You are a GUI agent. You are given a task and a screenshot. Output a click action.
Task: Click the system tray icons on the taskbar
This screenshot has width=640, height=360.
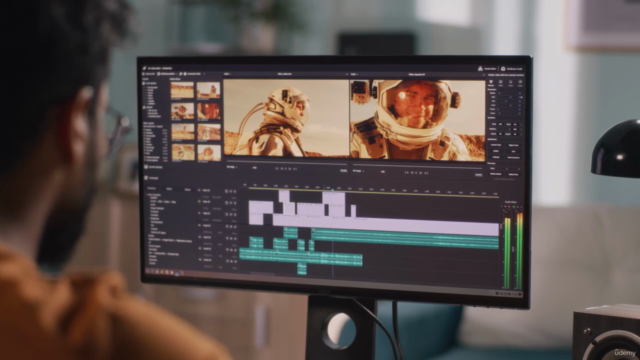pyautogui.click(x=509, y=293)
